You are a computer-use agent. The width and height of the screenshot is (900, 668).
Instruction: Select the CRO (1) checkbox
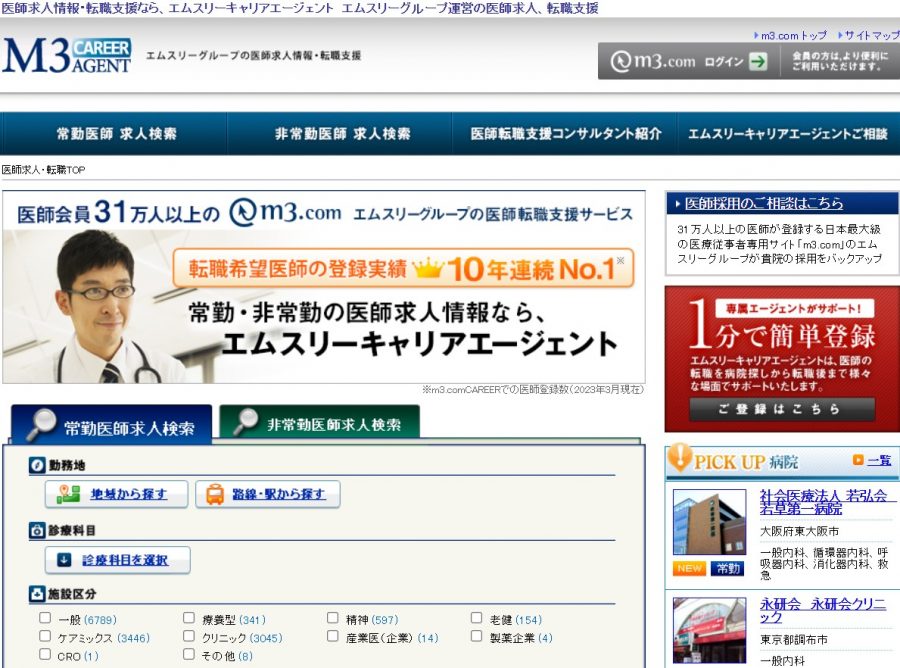(45, 654)
